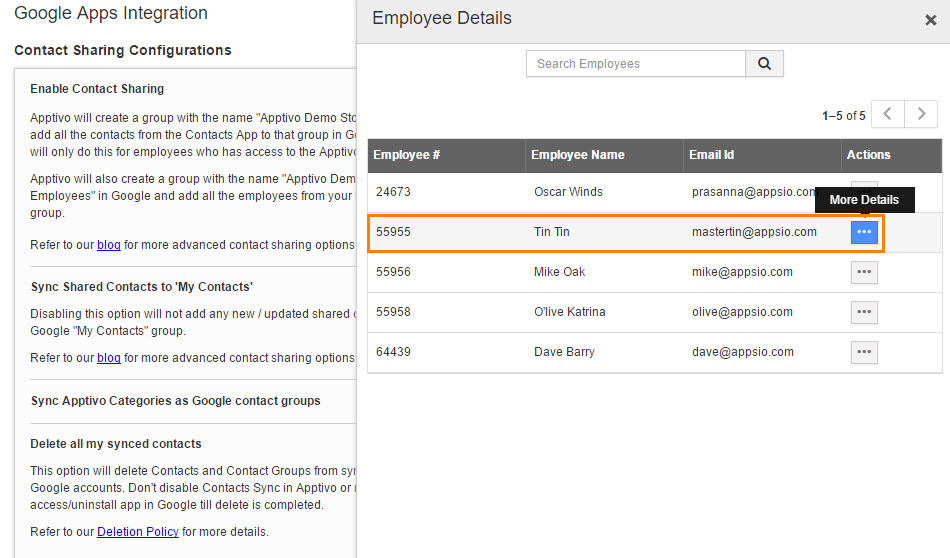
Task: Click Sync Apptivo Categories as Google contact groups
Action: pos(176,401)
